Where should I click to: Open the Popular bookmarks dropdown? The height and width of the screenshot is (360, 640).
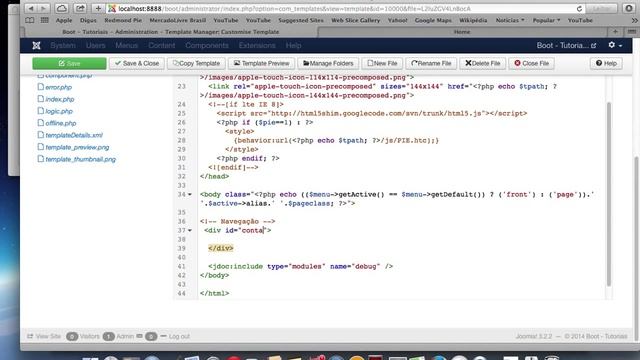coord(546,20)
